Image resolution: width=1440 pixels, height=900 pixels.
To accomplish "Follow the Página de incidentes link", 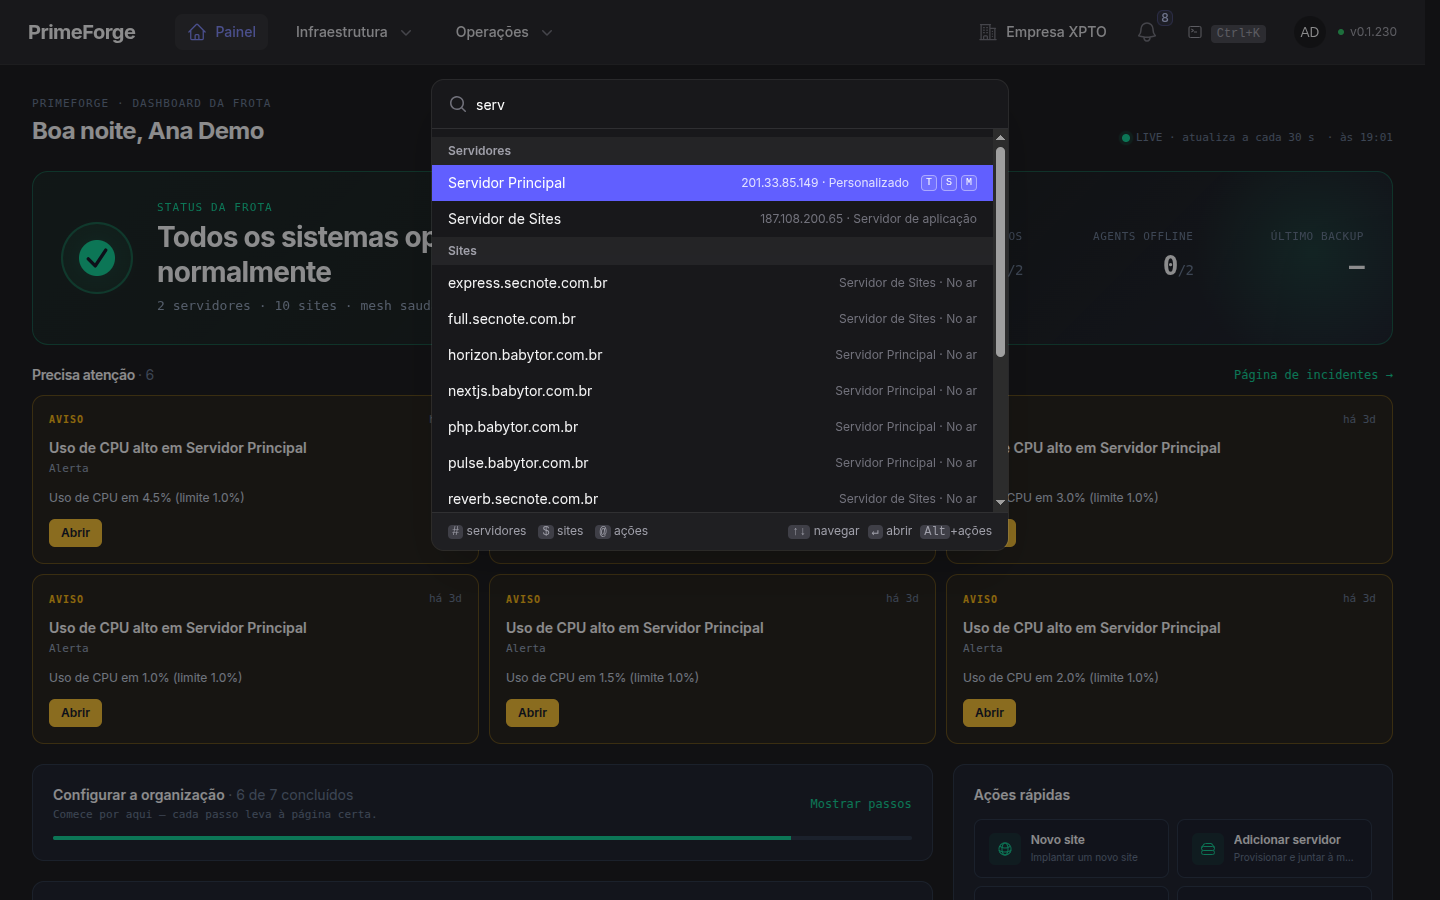I will point(1313,375).
